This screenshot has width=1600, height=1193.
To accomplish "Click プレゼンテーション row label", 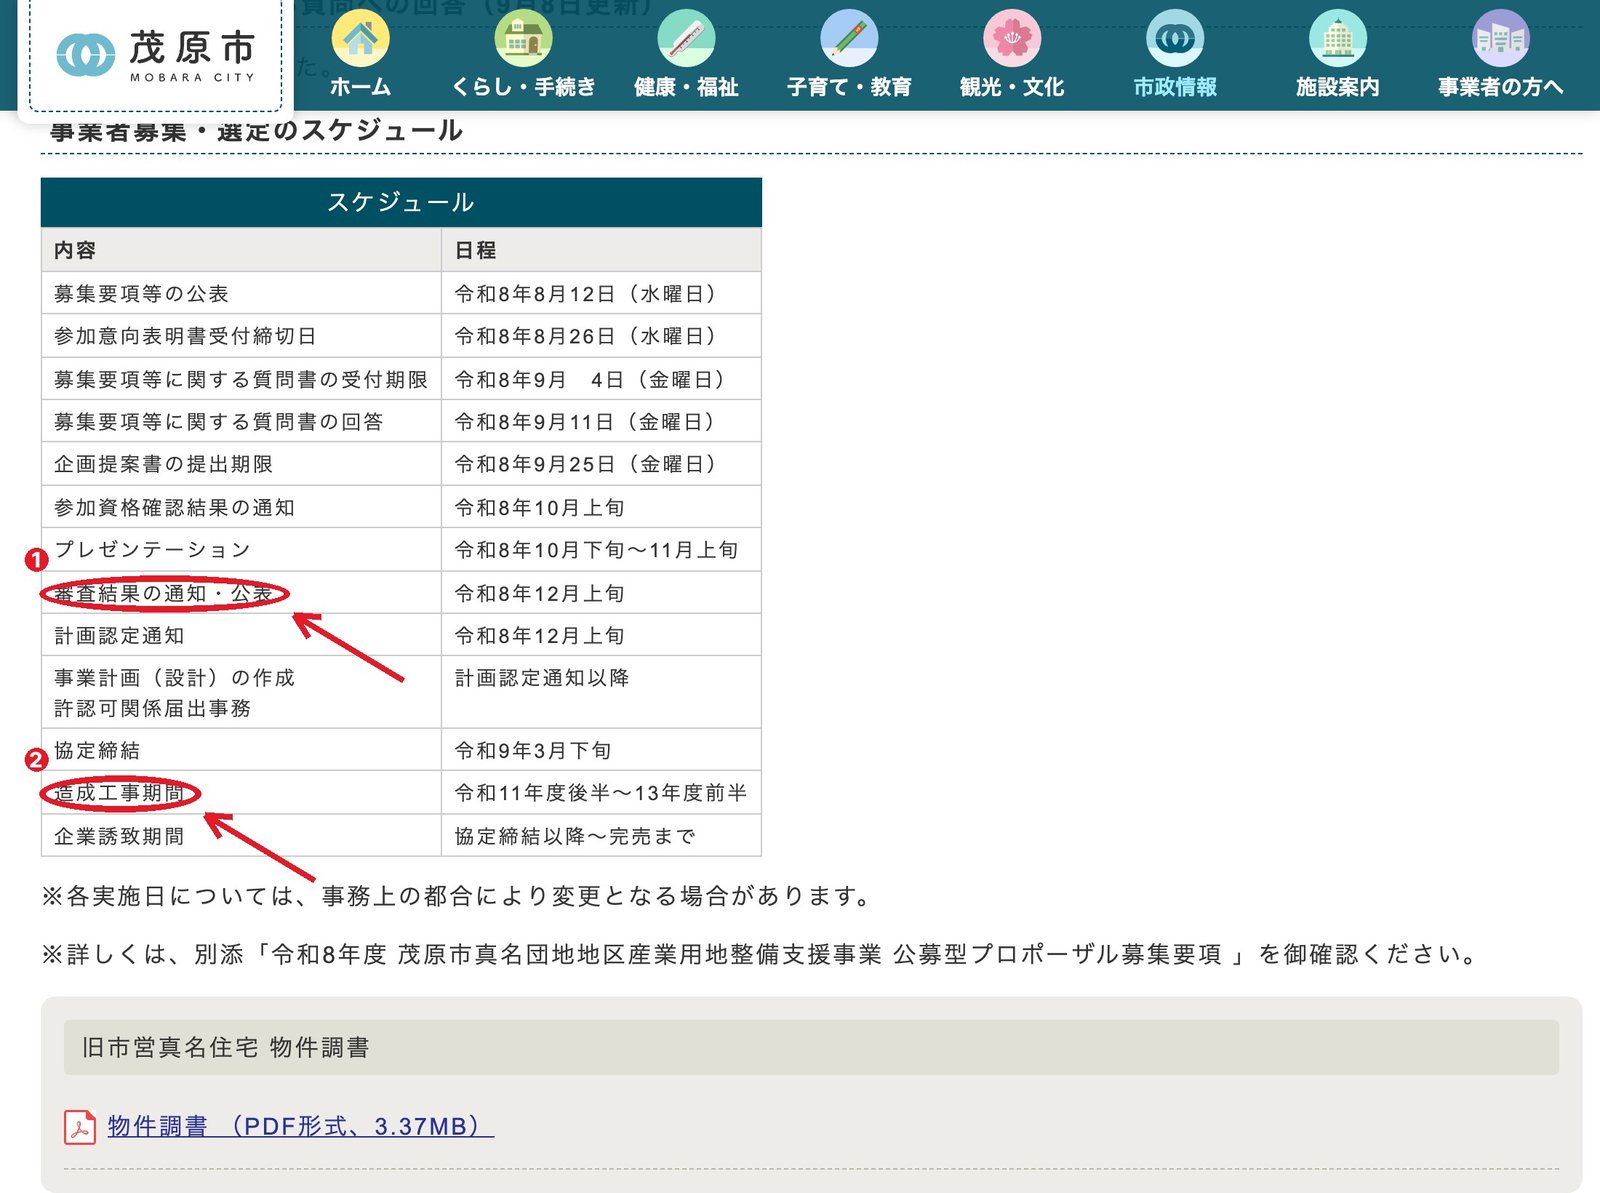I will point(152,549).
